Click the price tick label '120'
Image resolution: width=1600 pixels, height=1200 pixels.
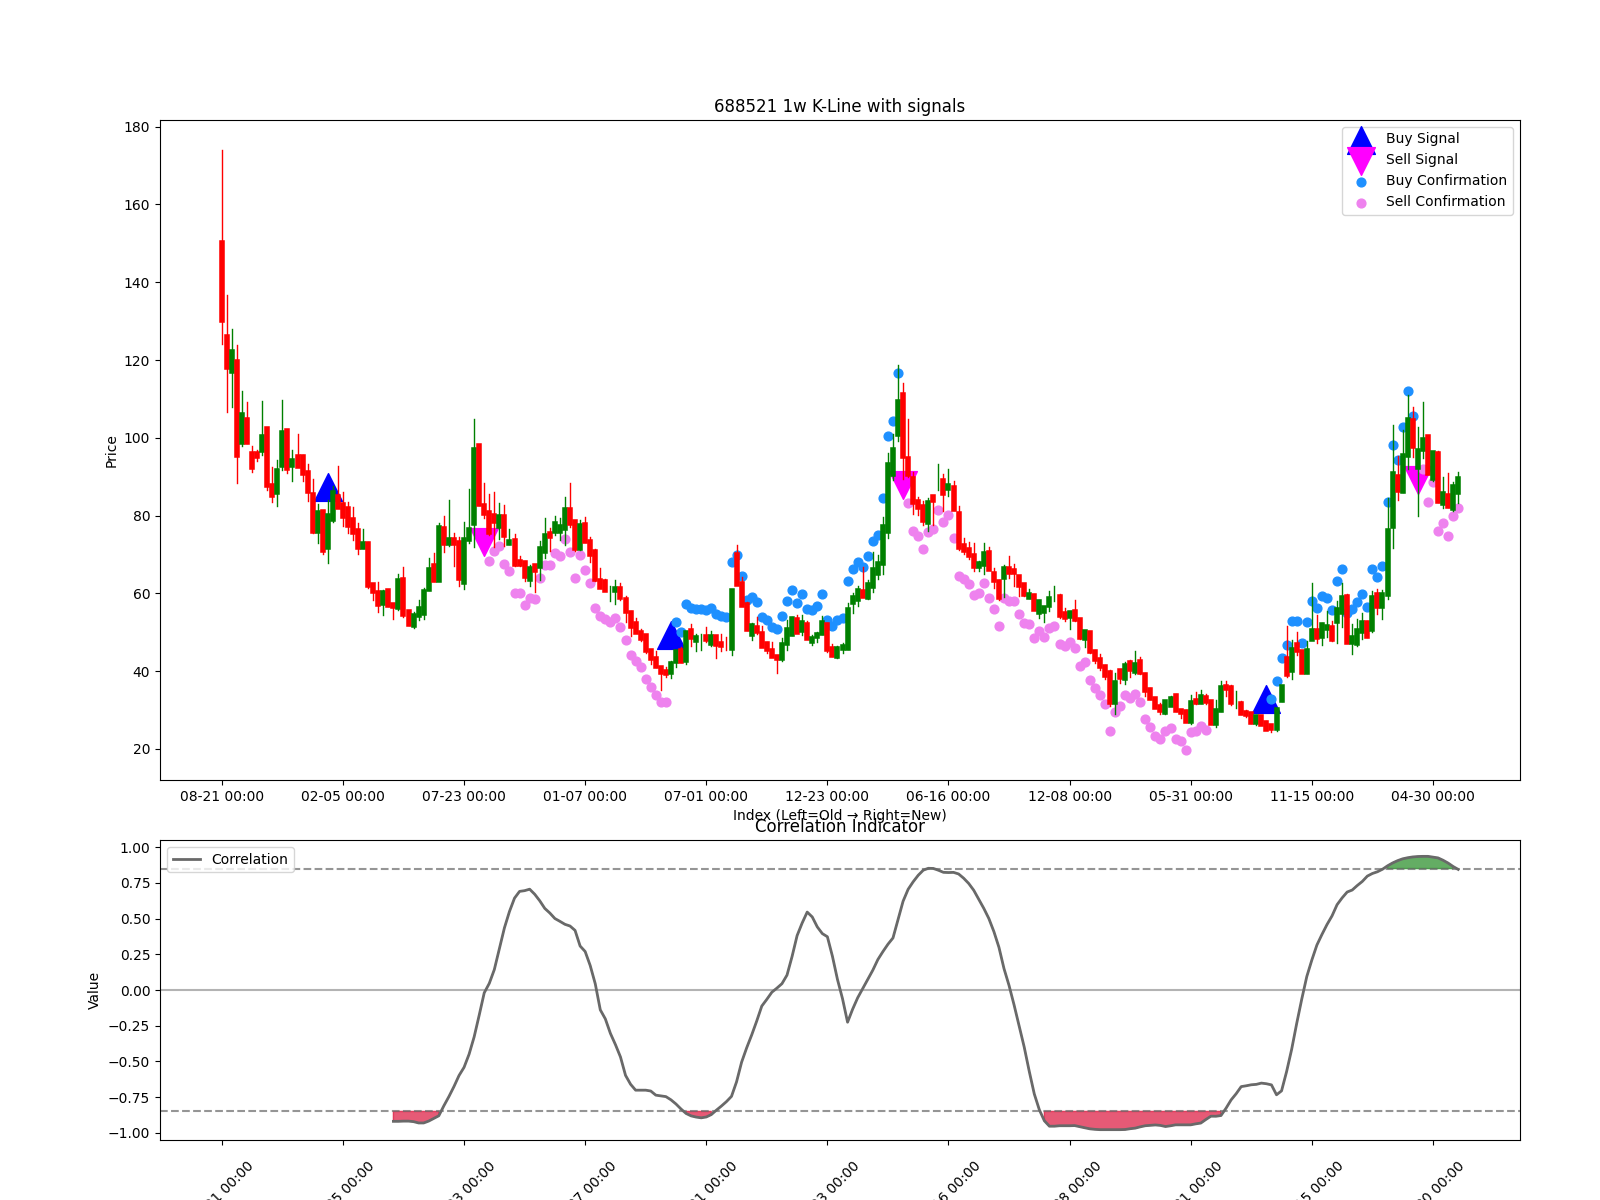pyautogui.click(x=137, y=361)
